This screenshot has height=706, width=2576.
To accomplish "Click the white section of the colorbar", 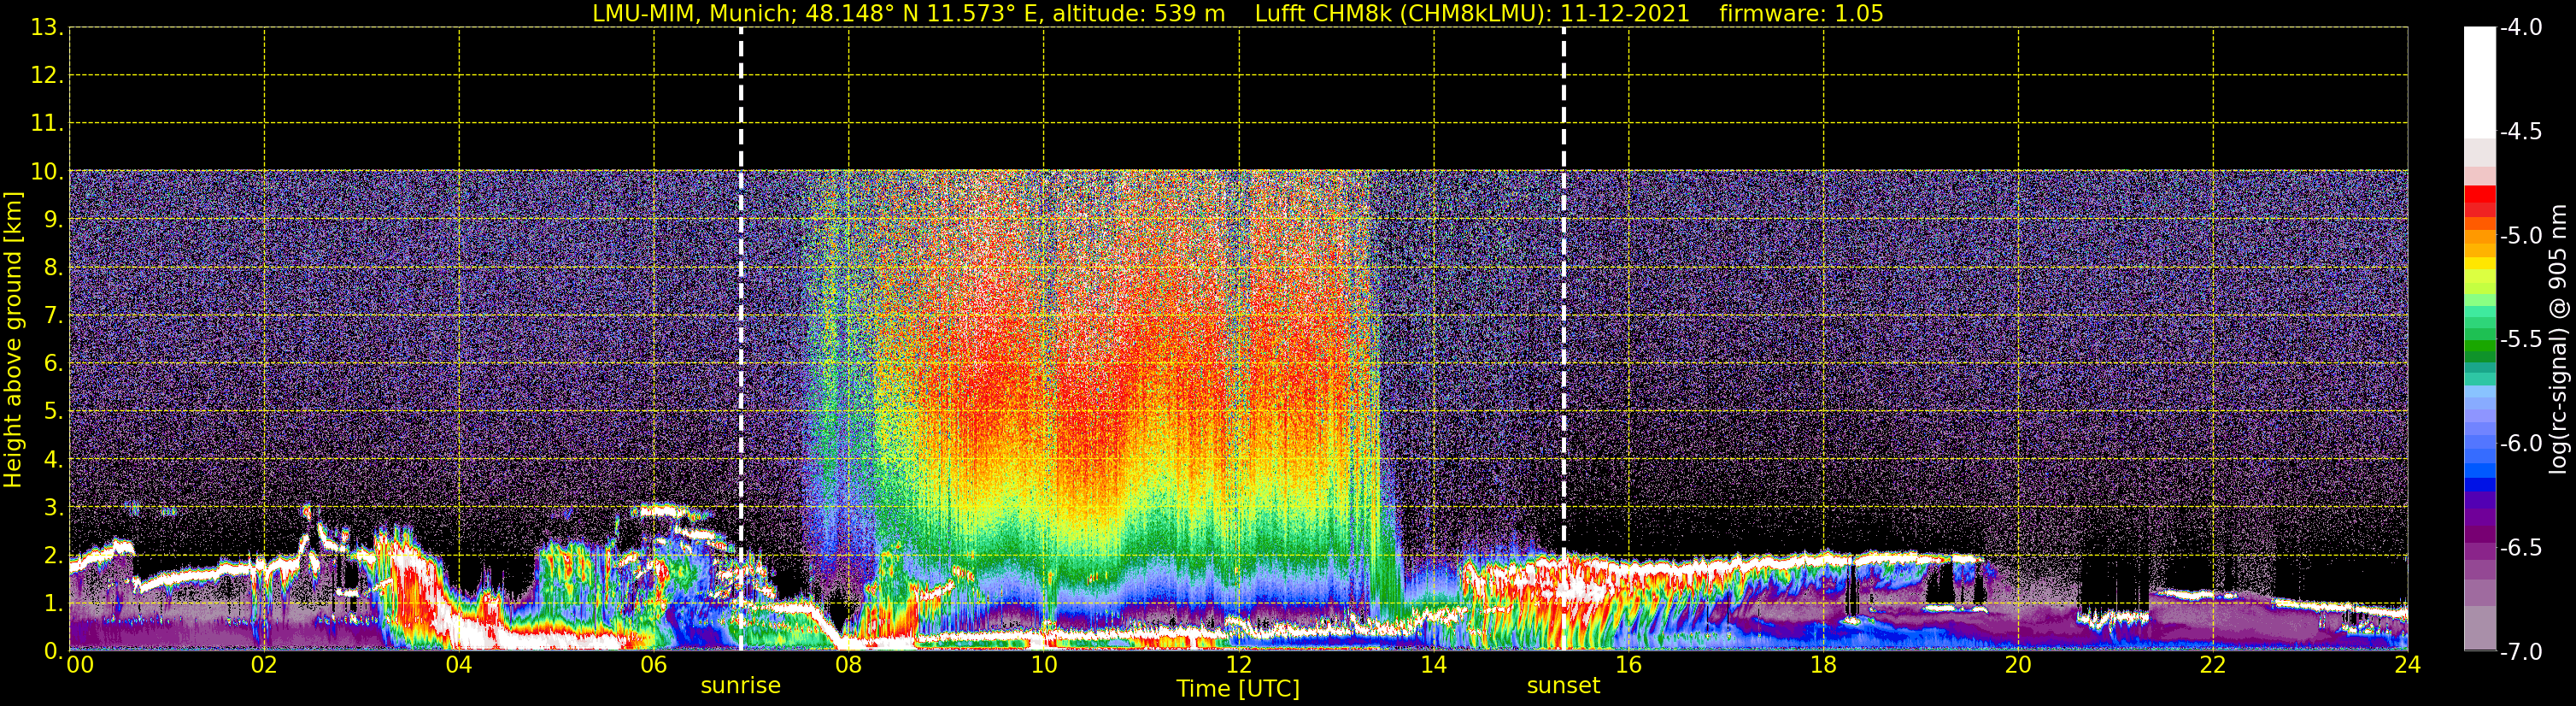I will click(2480, 82).
